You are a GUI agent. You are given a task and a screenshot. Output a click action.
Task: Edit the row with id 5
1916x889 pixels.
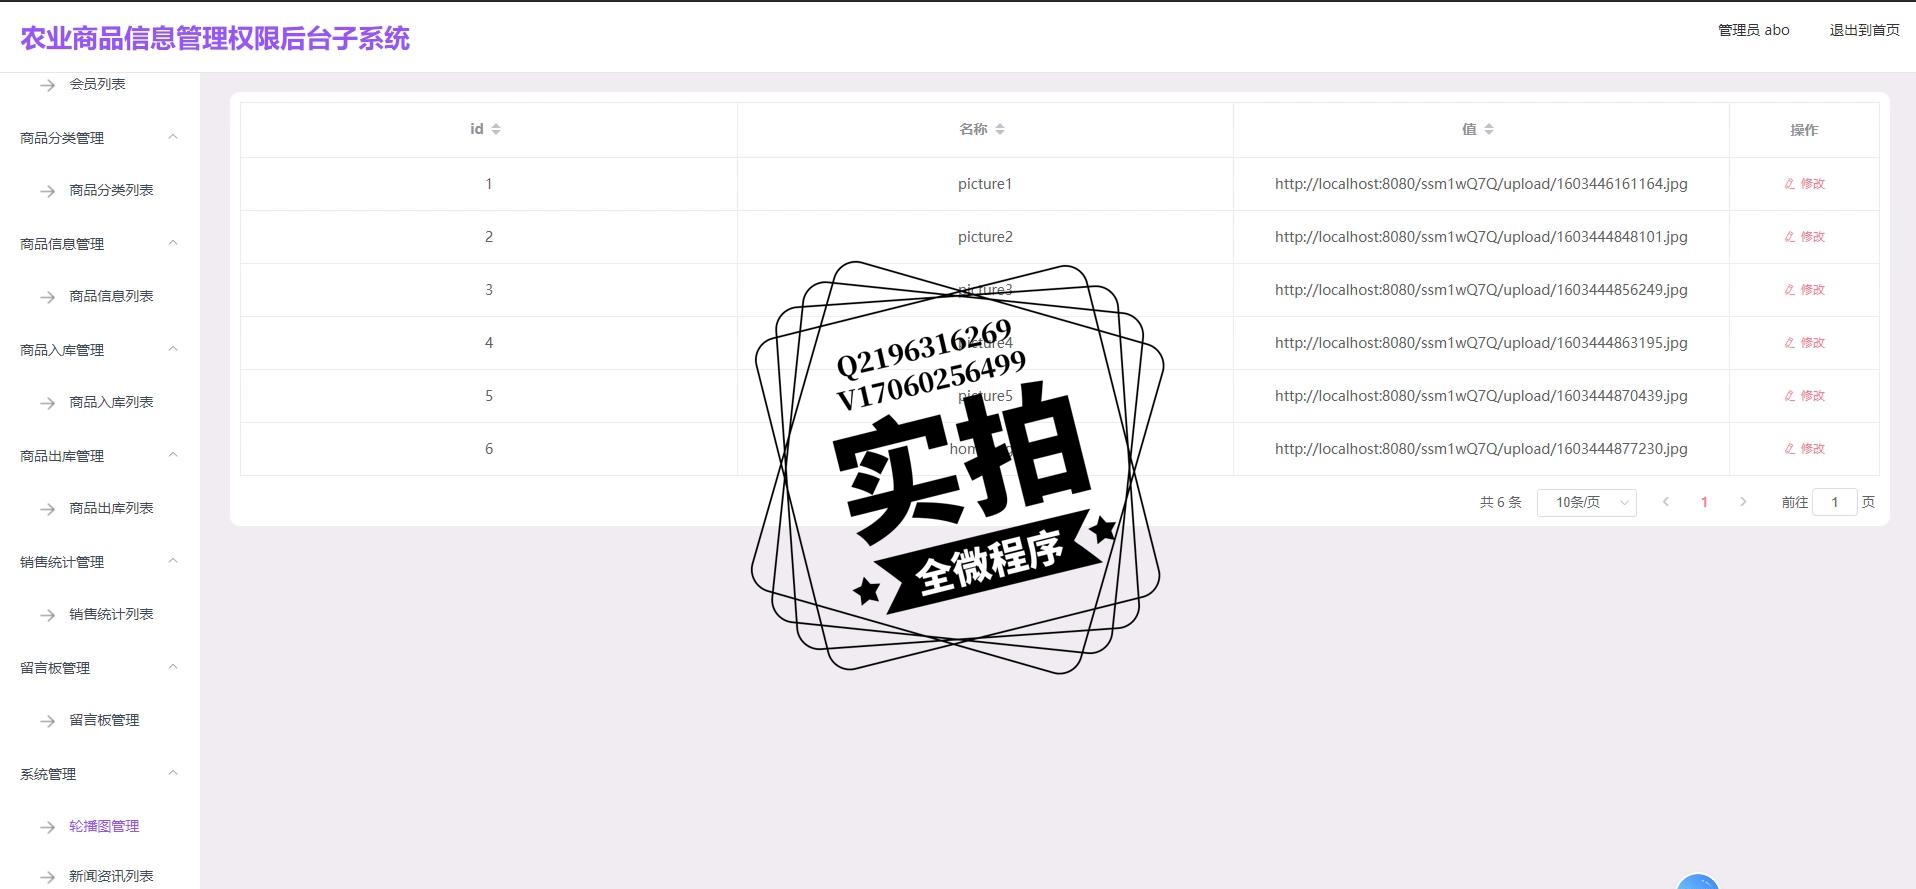click(x=1804, y=396)
